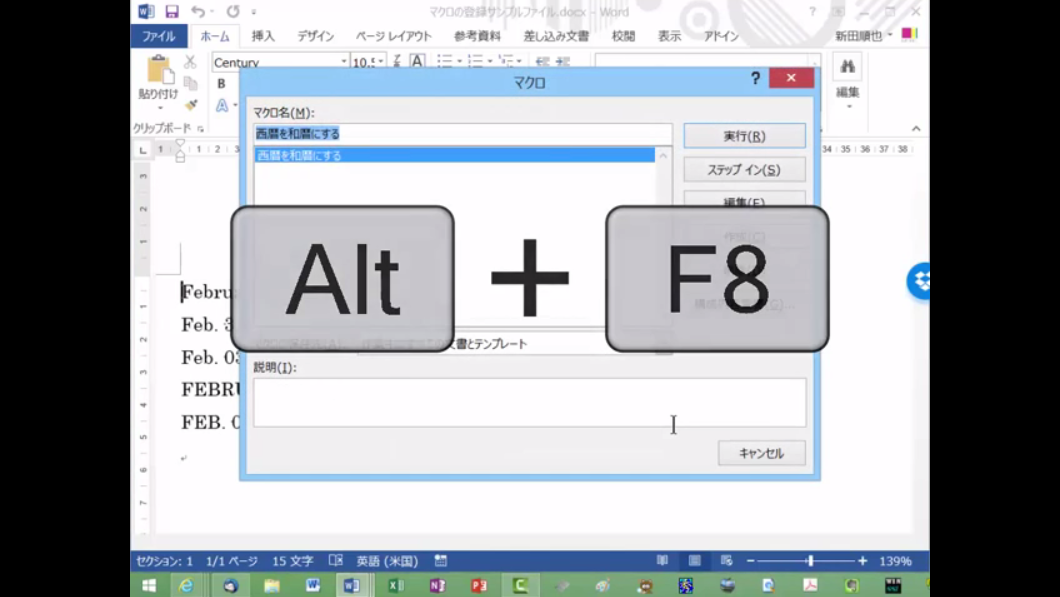Open the ファイル (File) tab
Image resolution: width=1060 pixels, height=597 pixels.
click(158, 36)
